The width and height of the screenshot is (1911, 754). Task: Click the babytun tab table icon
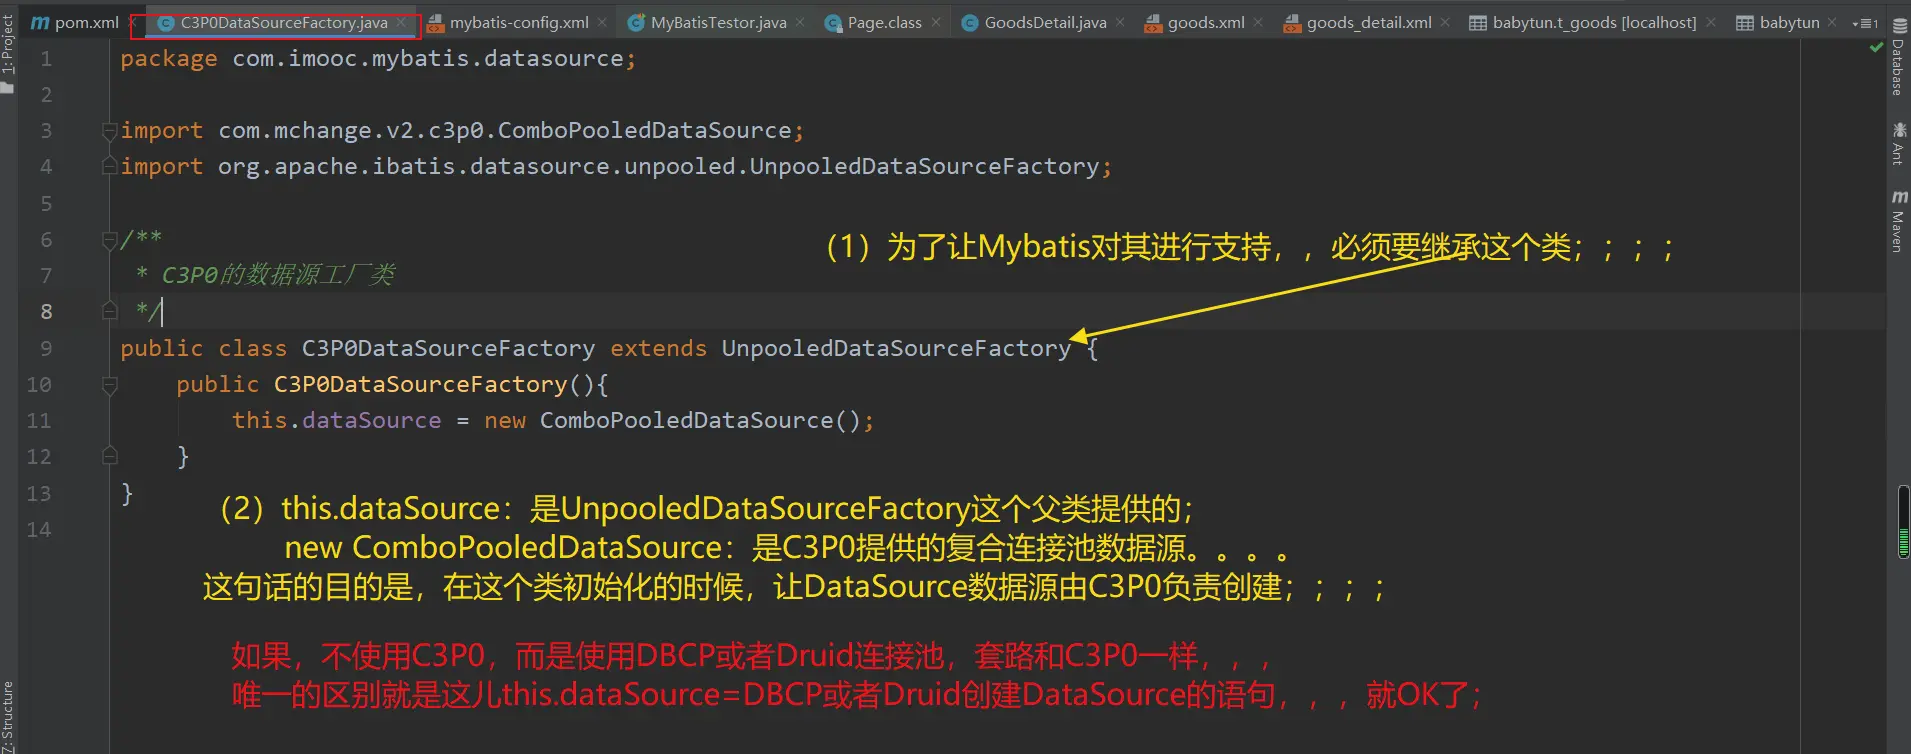pos(1744,23)
